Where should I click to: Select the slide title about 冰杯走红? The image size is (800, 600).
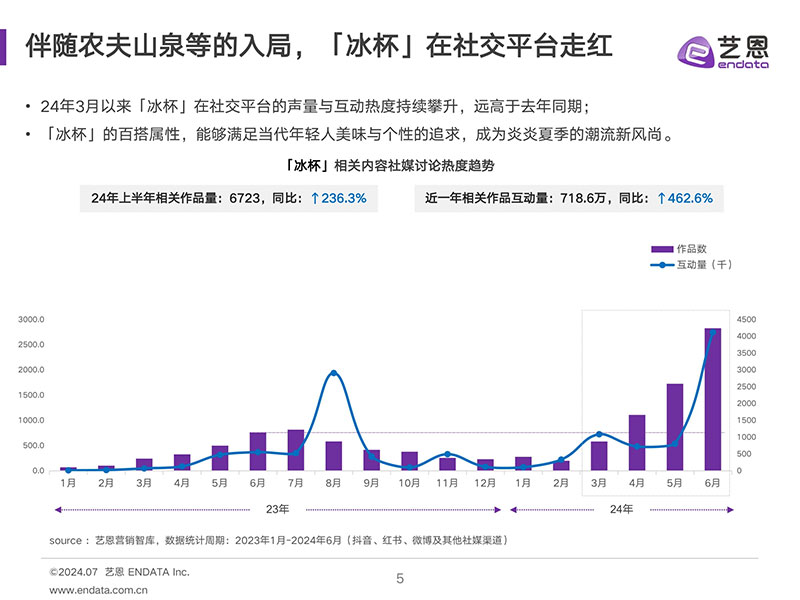click(318, 46)
